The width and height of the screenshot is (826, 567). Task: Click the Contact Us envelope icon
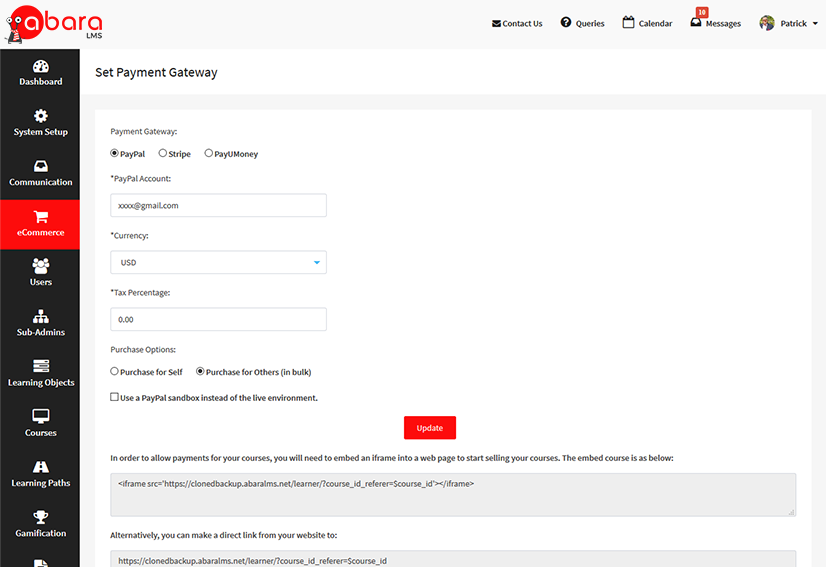click(x=496, y=24)
